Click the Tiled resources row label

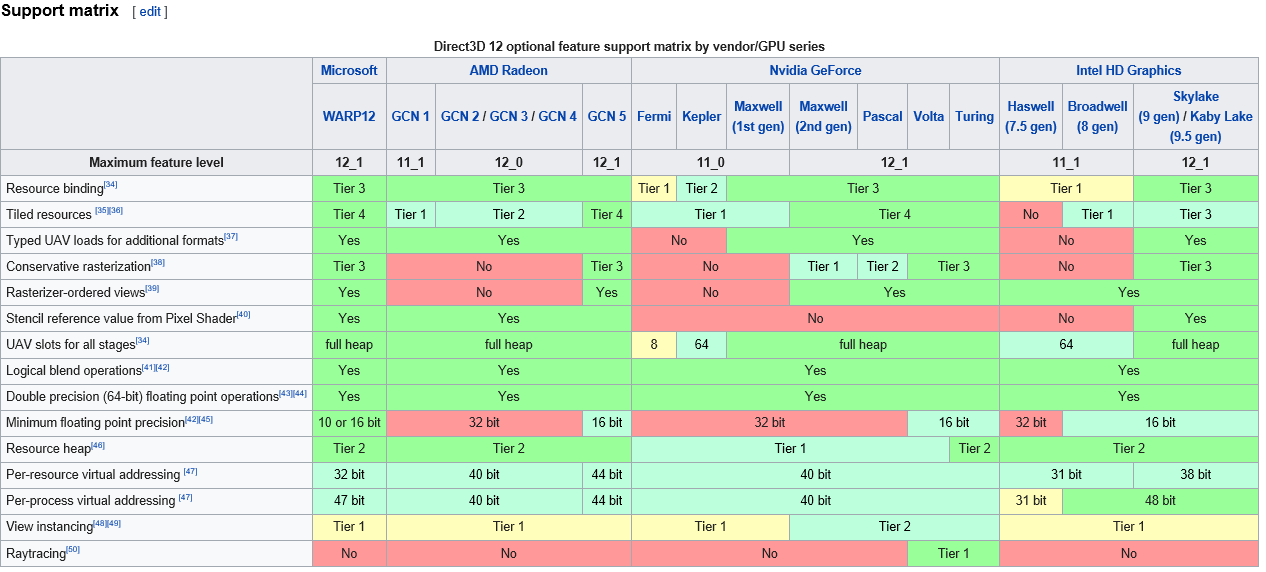[x=49, y=214]
